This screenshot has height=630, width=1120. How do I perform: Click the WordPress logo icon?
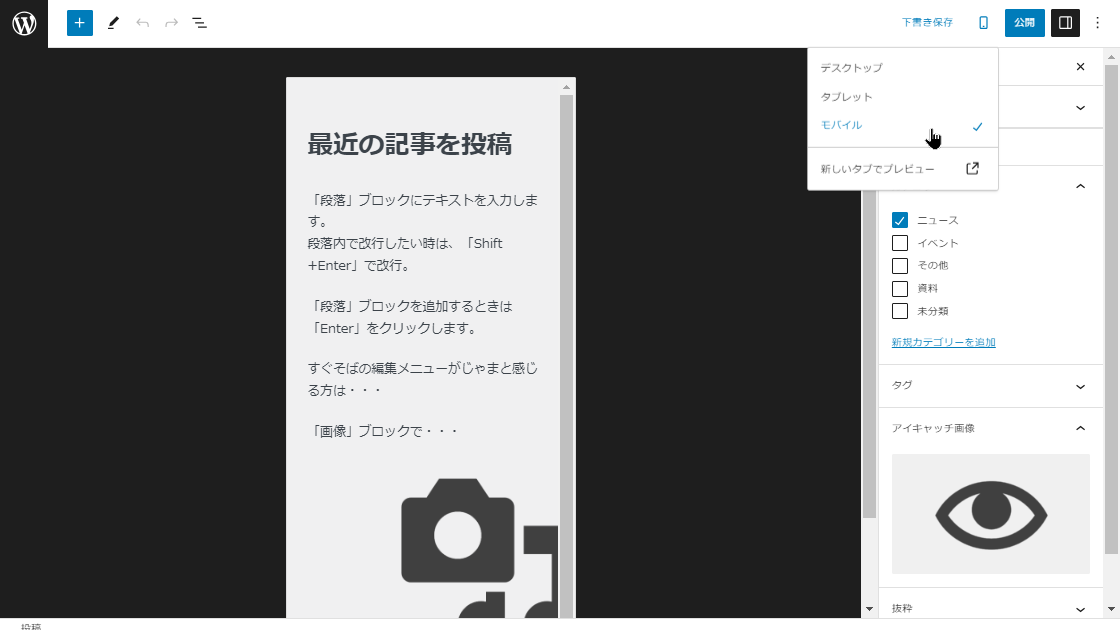pyautogui.click(x=24, y=23)
